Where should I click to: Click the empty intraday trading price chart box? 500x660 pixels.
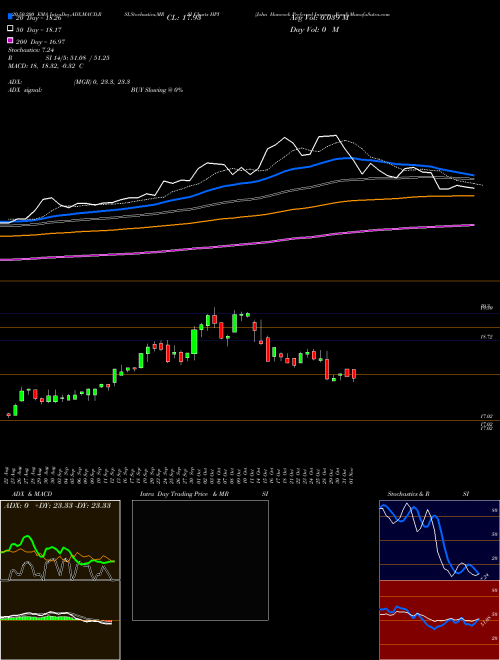pos(200,560)
